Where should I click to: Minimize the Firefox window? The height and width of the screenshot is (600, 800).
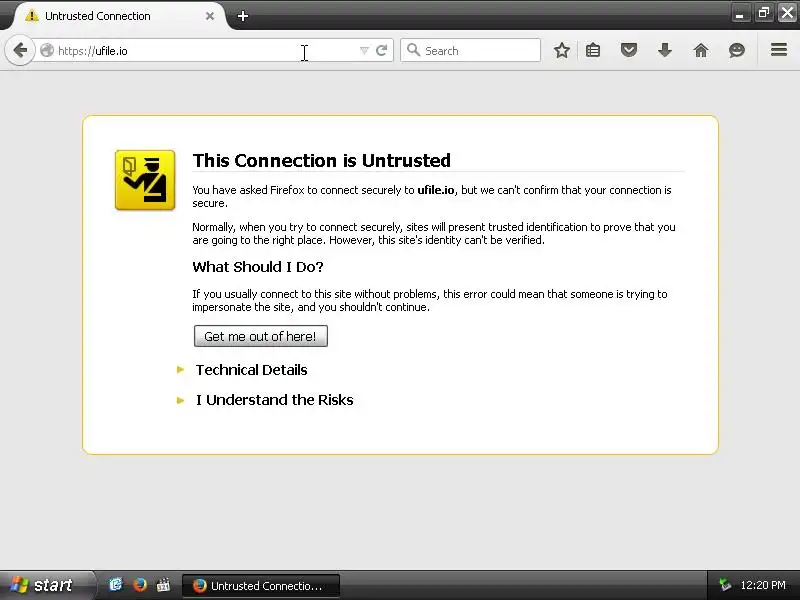tap(740, 13)
